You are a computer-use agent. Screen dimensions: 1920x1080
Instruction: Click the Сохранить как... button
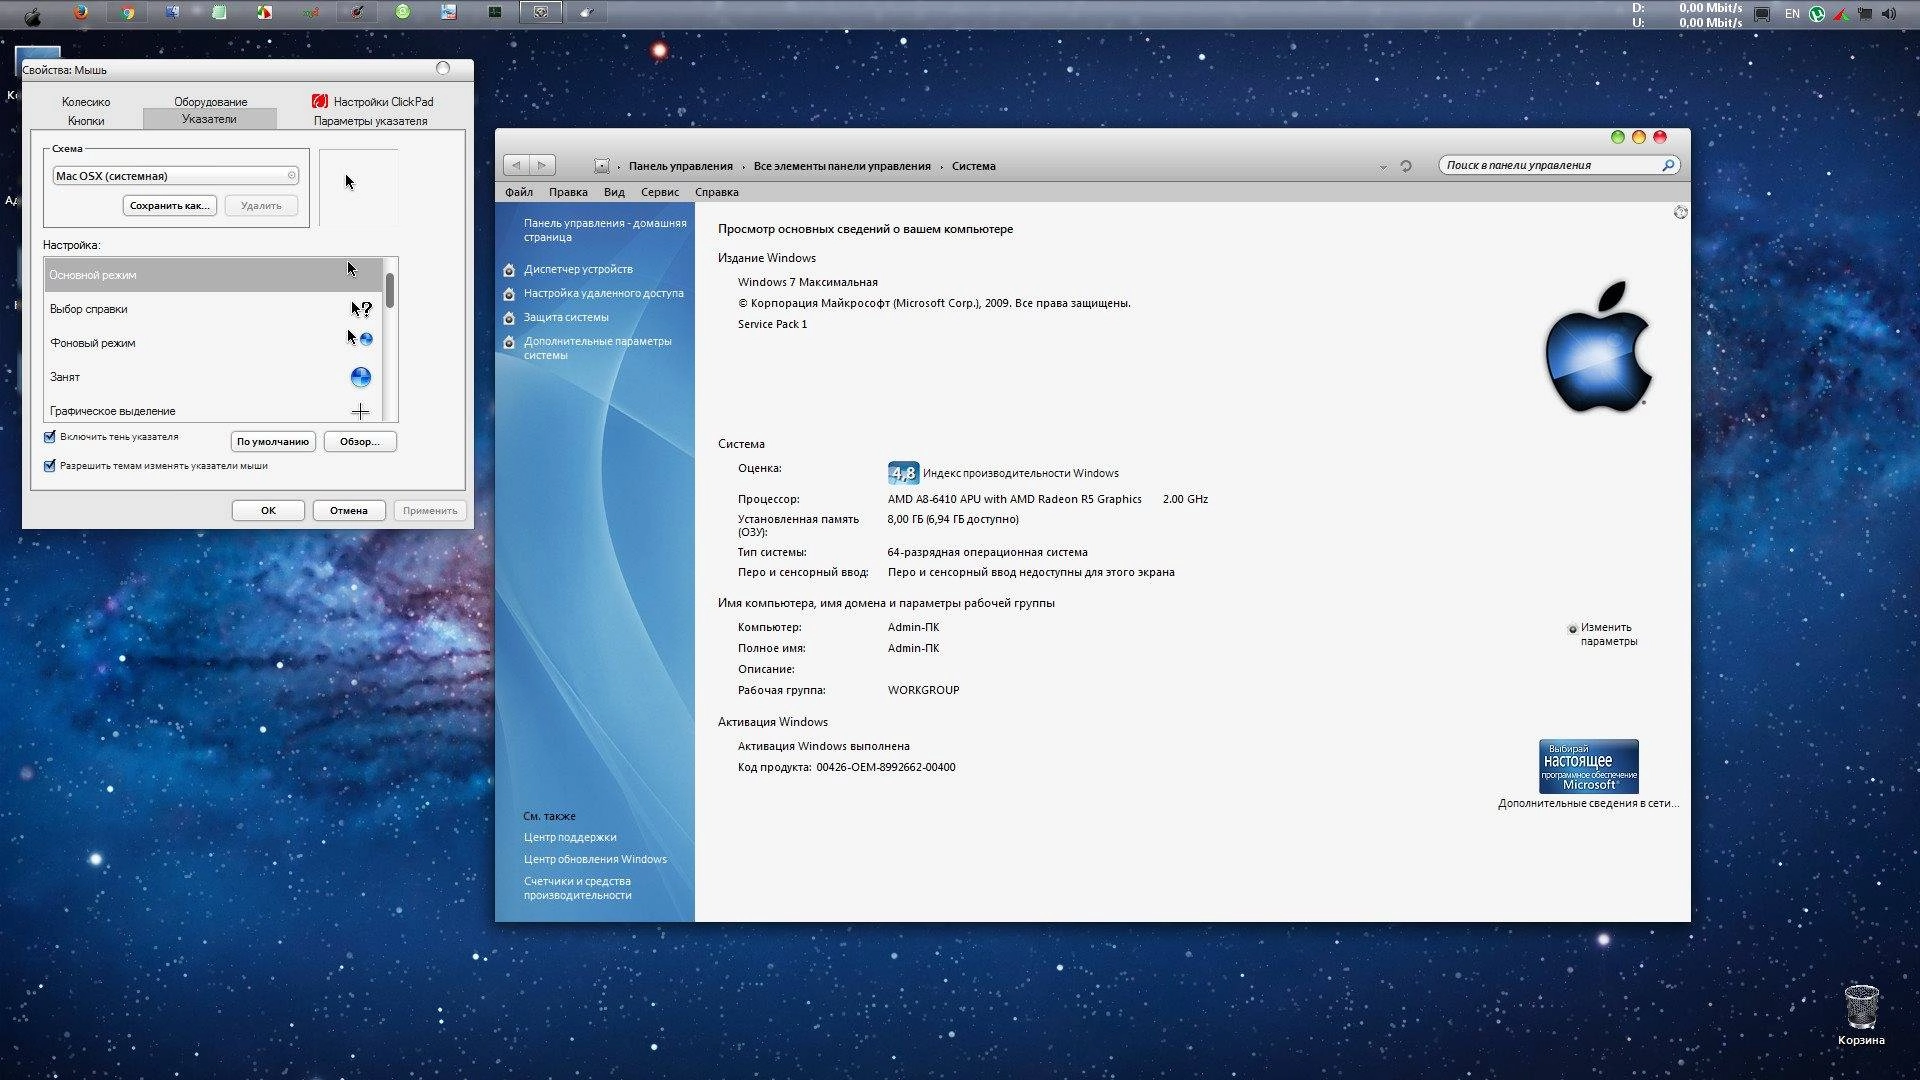click(170, 206)
